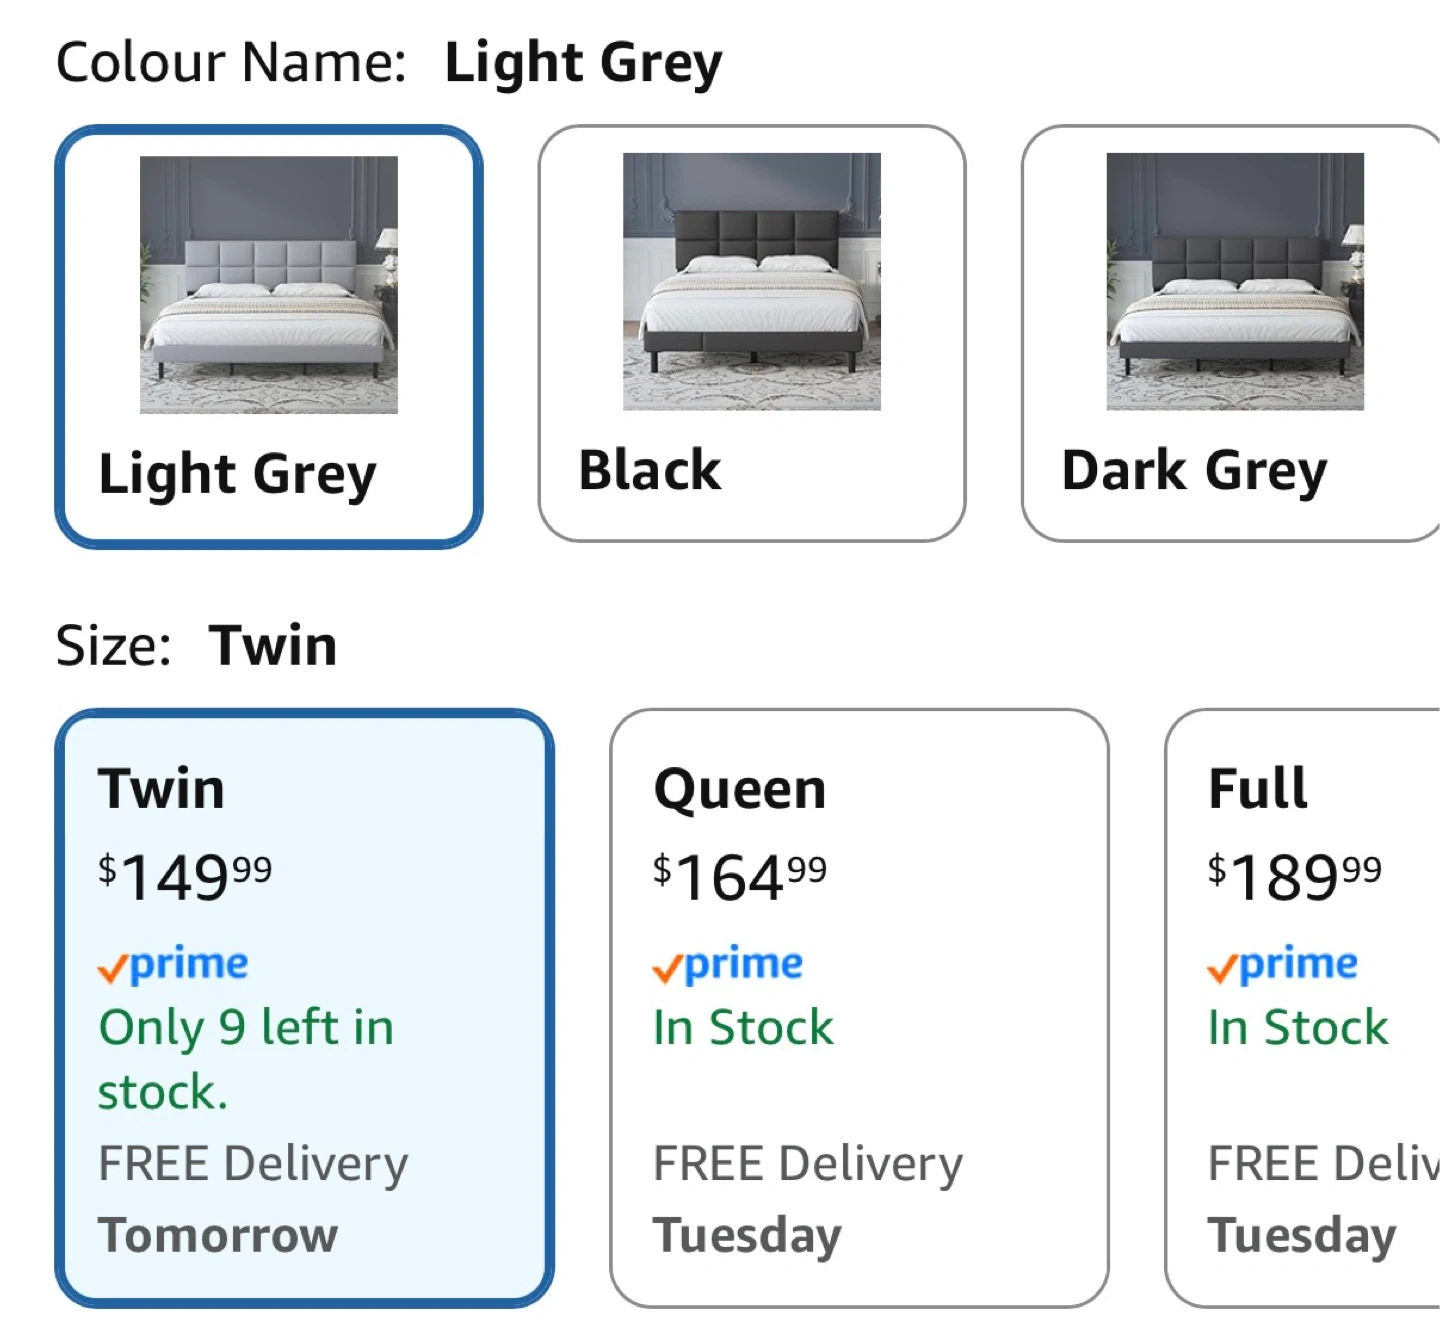This screenshot has height=1340, width=1440.
Task: Select the Twin size option
Action: (x=161, y=789)
